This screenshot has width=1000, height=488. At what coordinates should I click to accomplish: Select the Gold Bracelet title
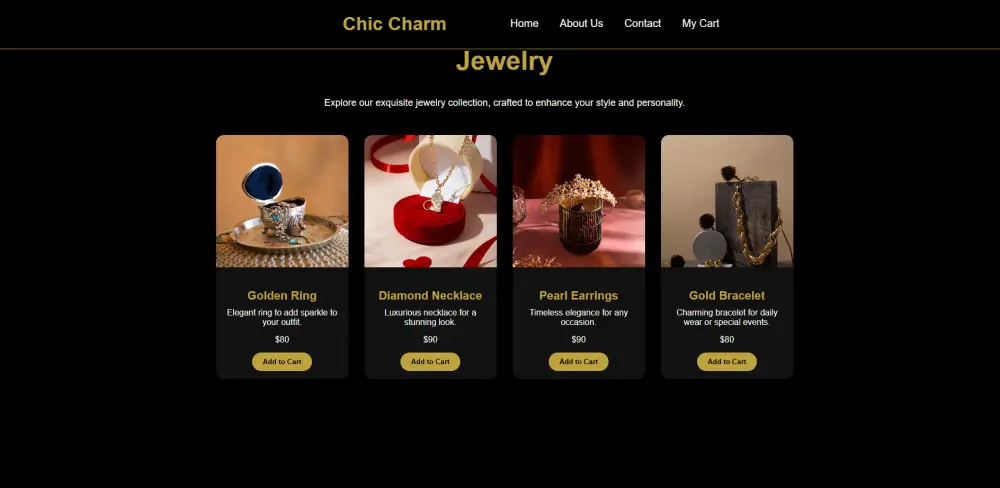[x=727, y=295]
